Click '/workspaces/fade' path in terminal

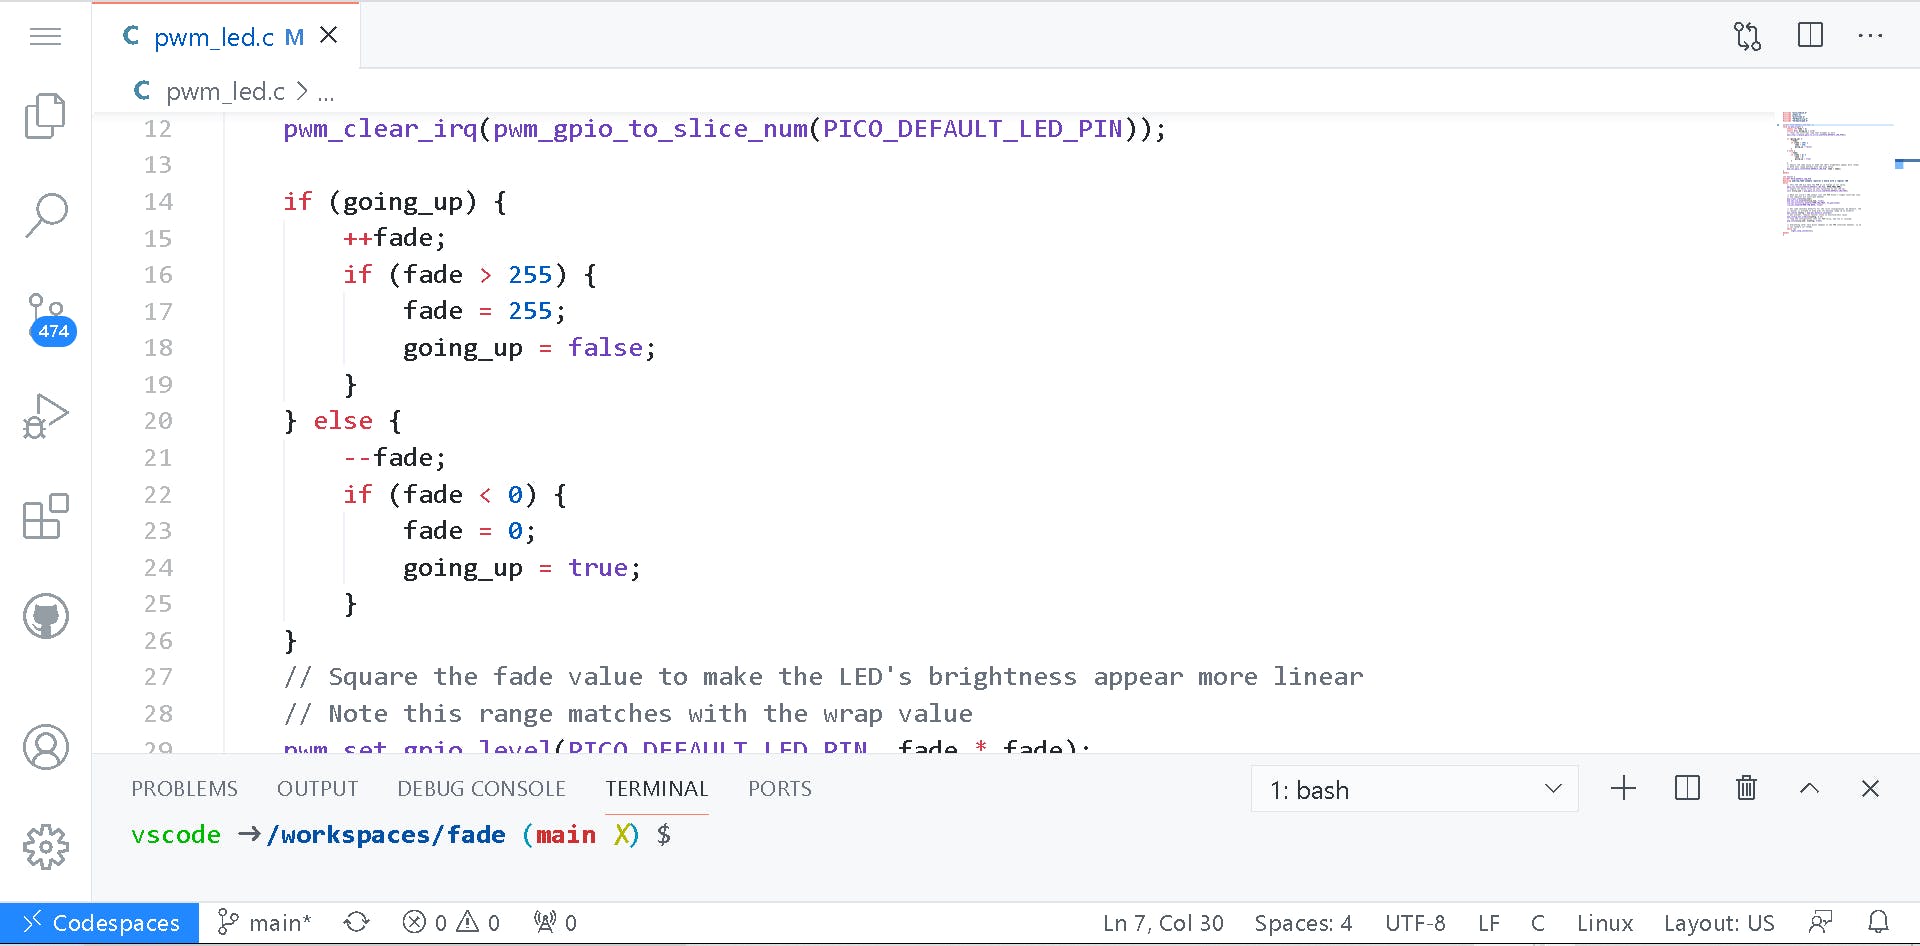(x=386, y=835)
